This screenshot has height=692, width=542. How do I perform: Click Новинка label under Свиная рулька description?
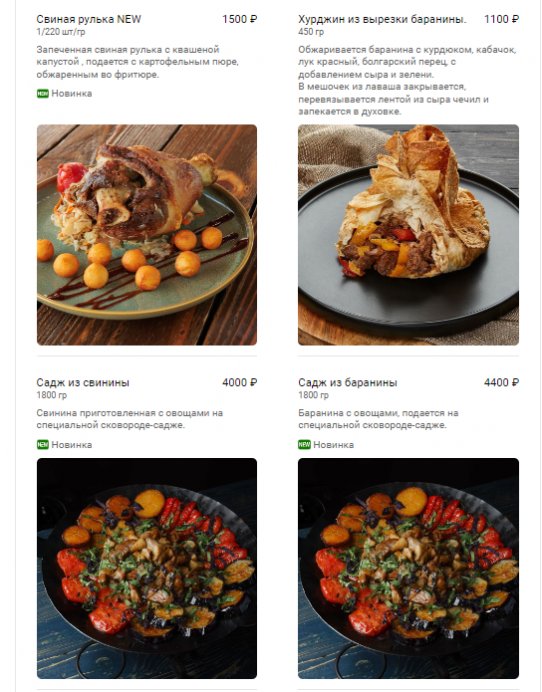[72, 94]
